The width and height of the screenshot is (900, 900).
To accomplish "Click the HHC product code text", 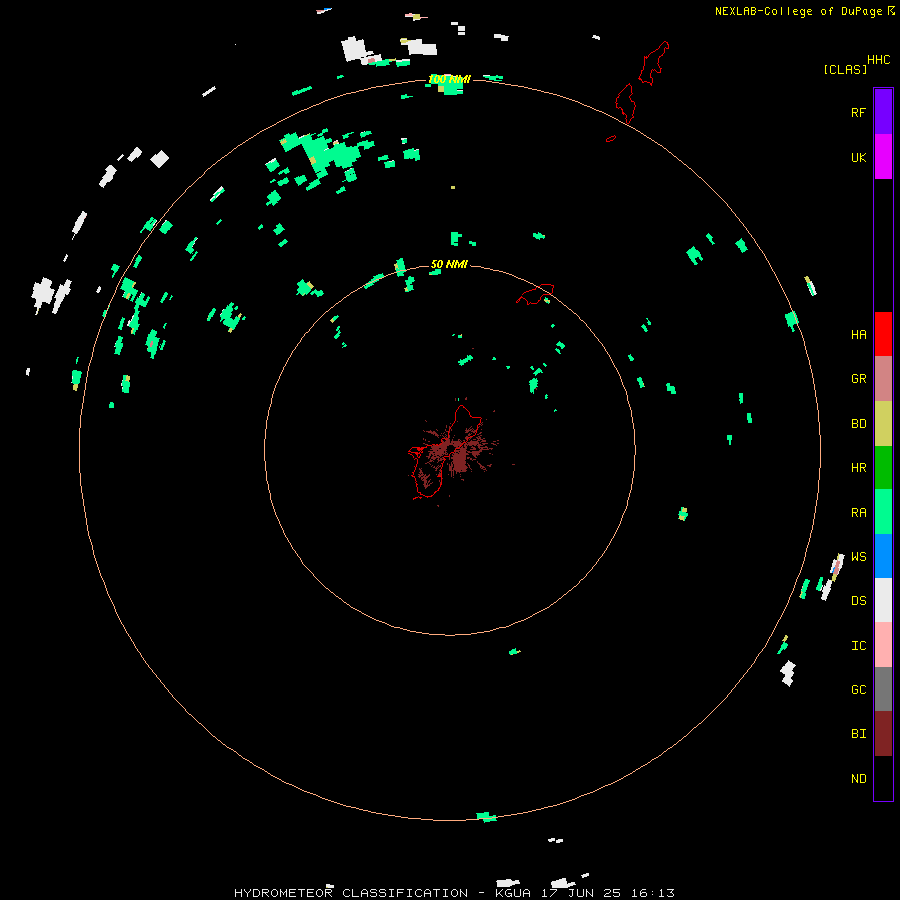I will pos(879,60).
